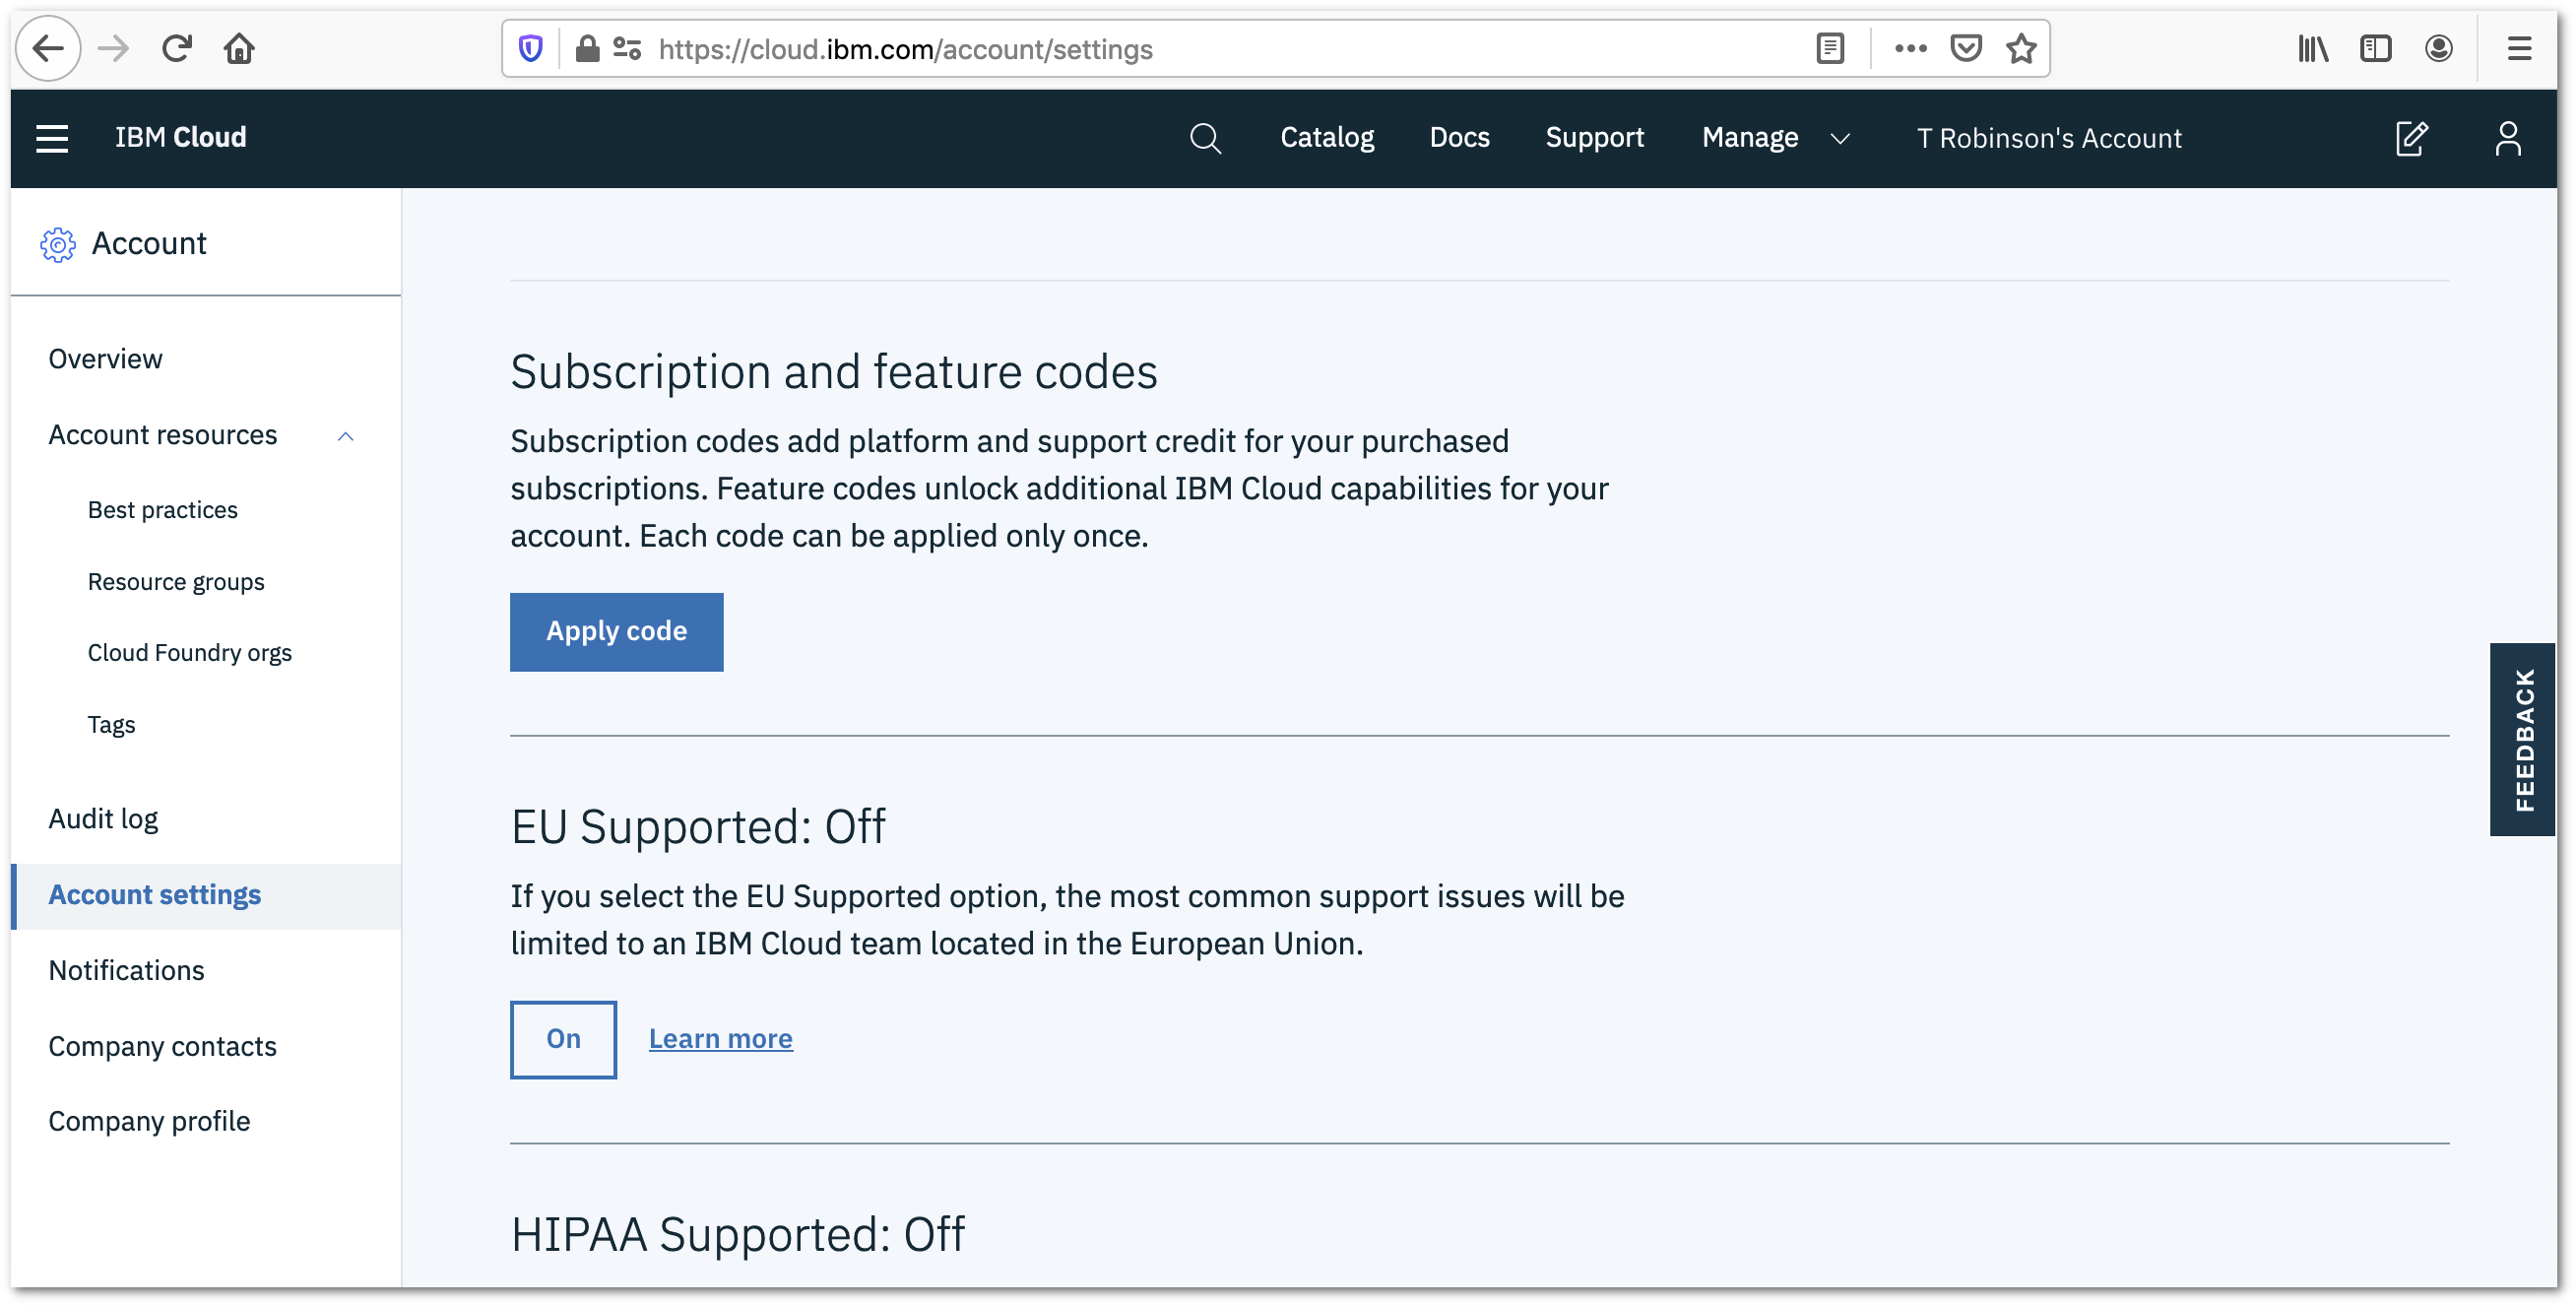Go back with the browser back arrow
2576x1306 pixels.
click(x=48, y=48)
